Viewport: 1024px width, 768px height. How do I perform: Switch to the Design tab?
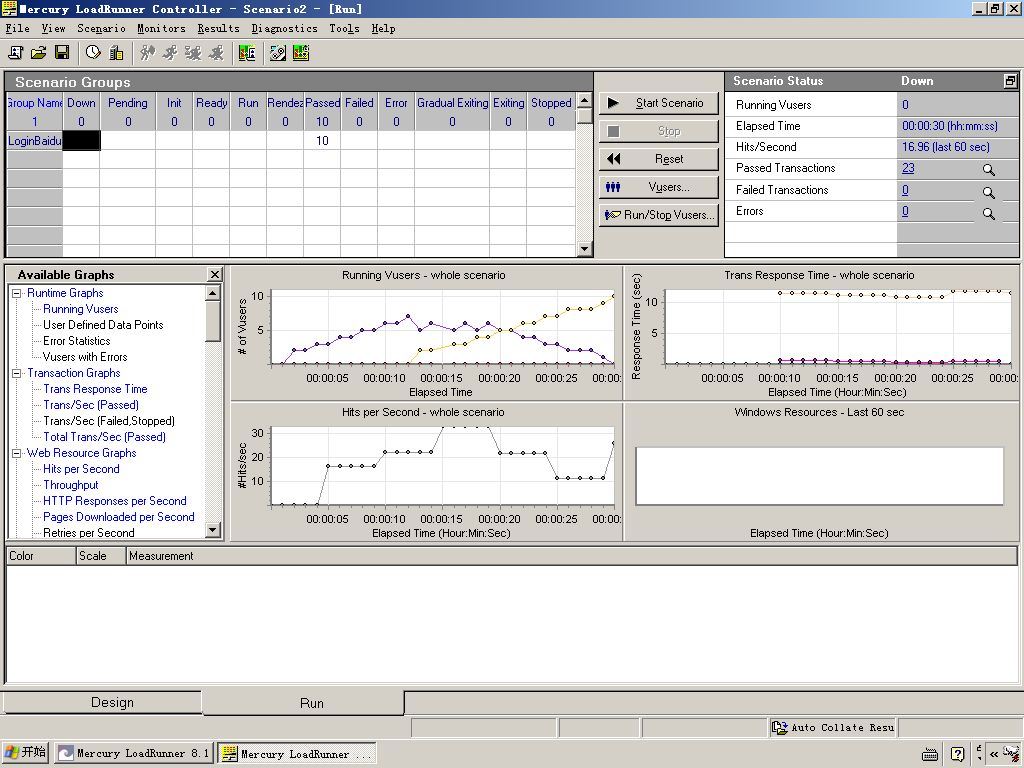tap(103, 703)
